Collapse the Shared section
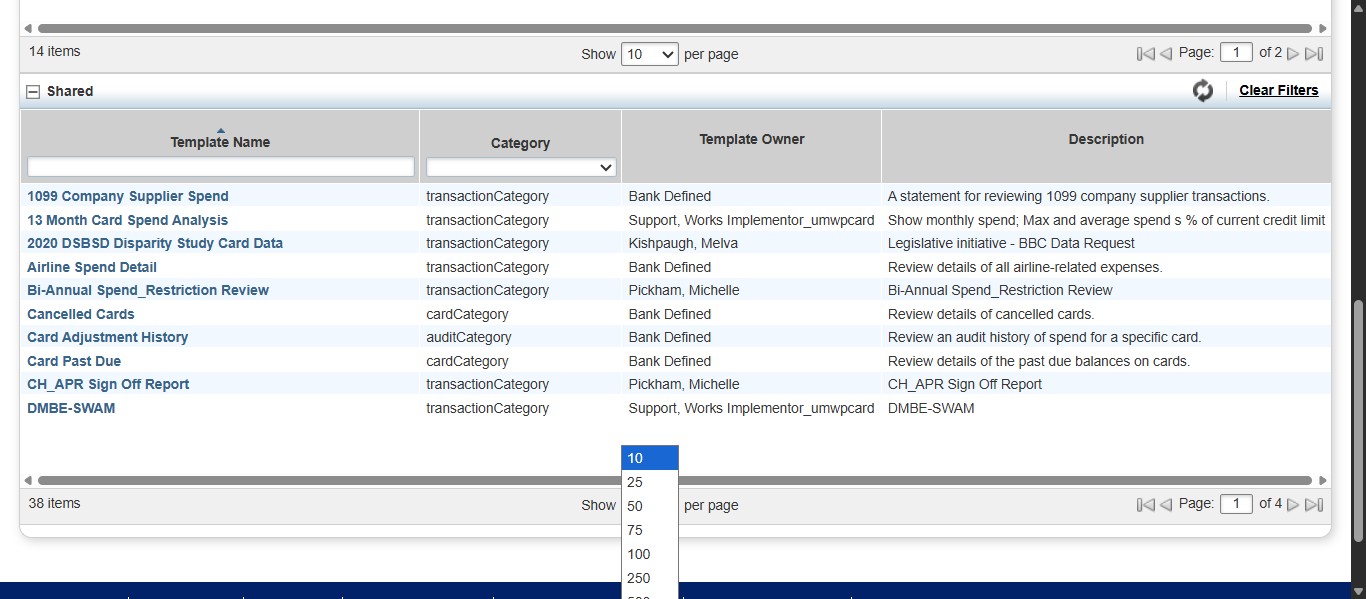 point(33,90)
